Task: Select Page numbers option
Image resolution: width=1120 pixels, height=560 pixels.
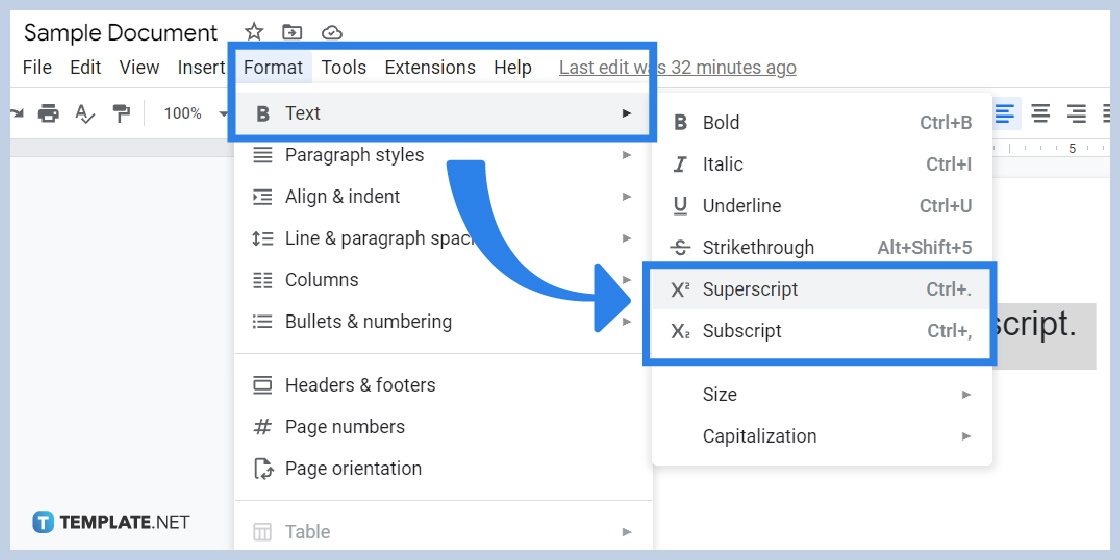Action: pyautogui.click(x=443, y=426)
